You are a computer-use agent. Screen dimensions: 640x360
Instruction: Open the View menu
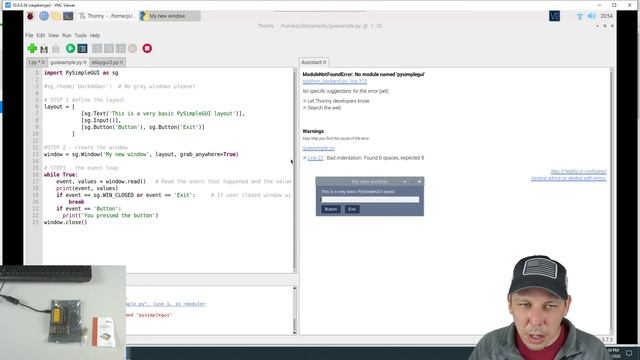pos(53,36)
